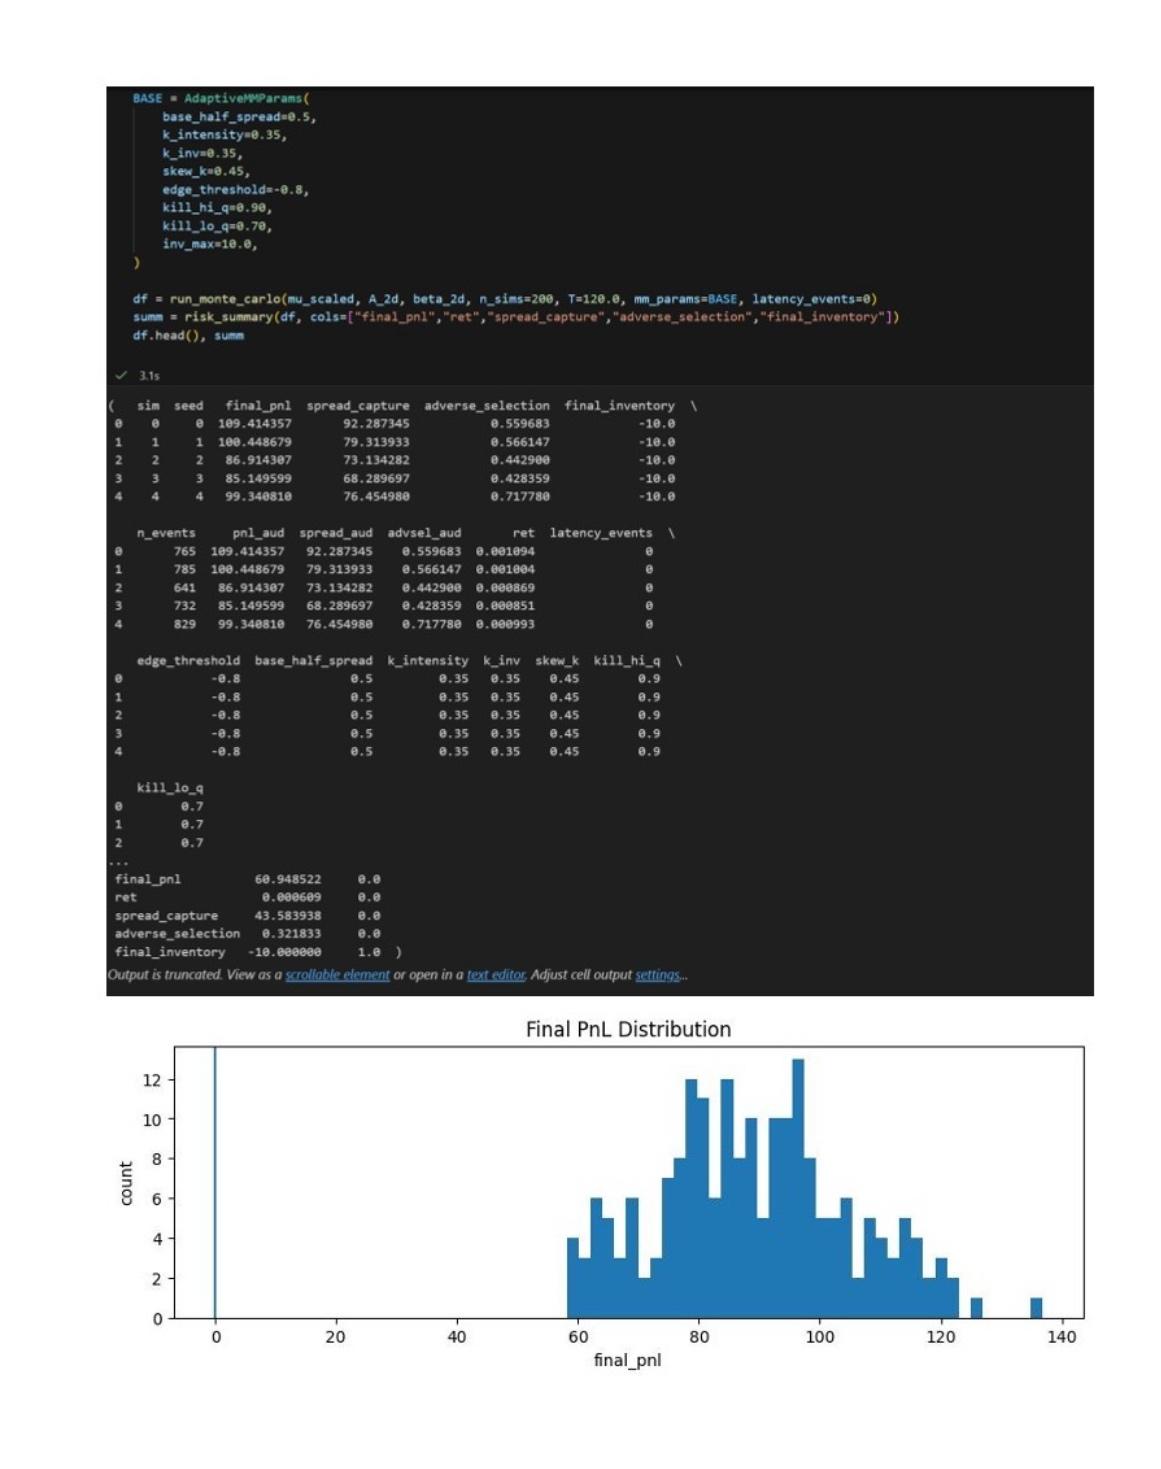The image size is (1161, 1469).
Task: Click the kill_lo_q column header
Action: pos(170,788)
